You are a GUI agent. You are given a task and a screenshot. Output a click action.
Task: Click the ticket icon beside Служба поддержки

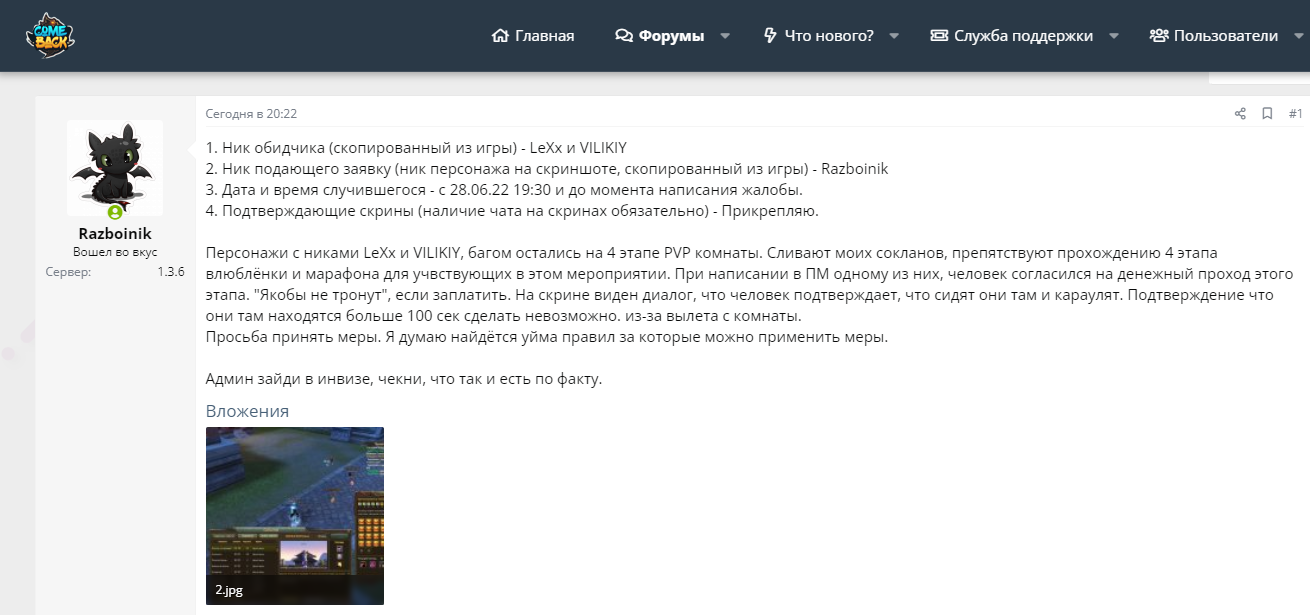939,36
